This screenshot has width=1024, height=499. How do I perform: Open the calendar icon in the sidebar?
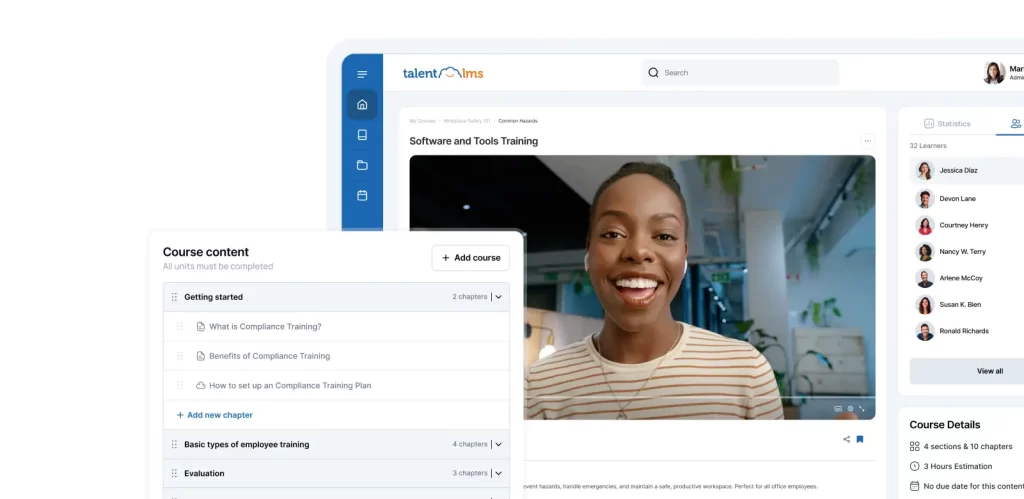(x=362, y=195)
